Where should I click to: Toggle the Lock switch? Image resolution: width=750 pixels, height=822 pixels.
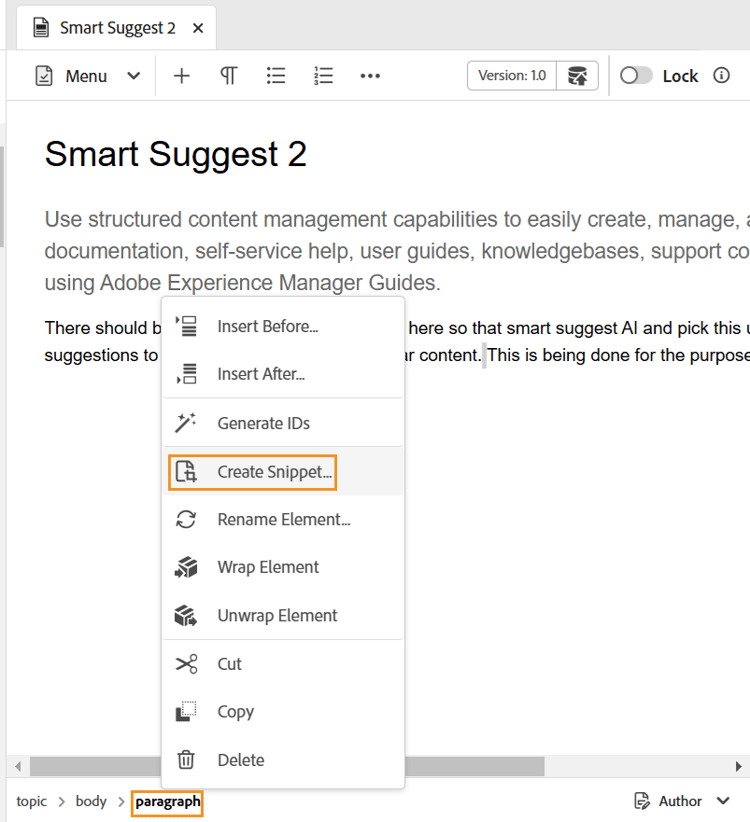click(637, 76)
